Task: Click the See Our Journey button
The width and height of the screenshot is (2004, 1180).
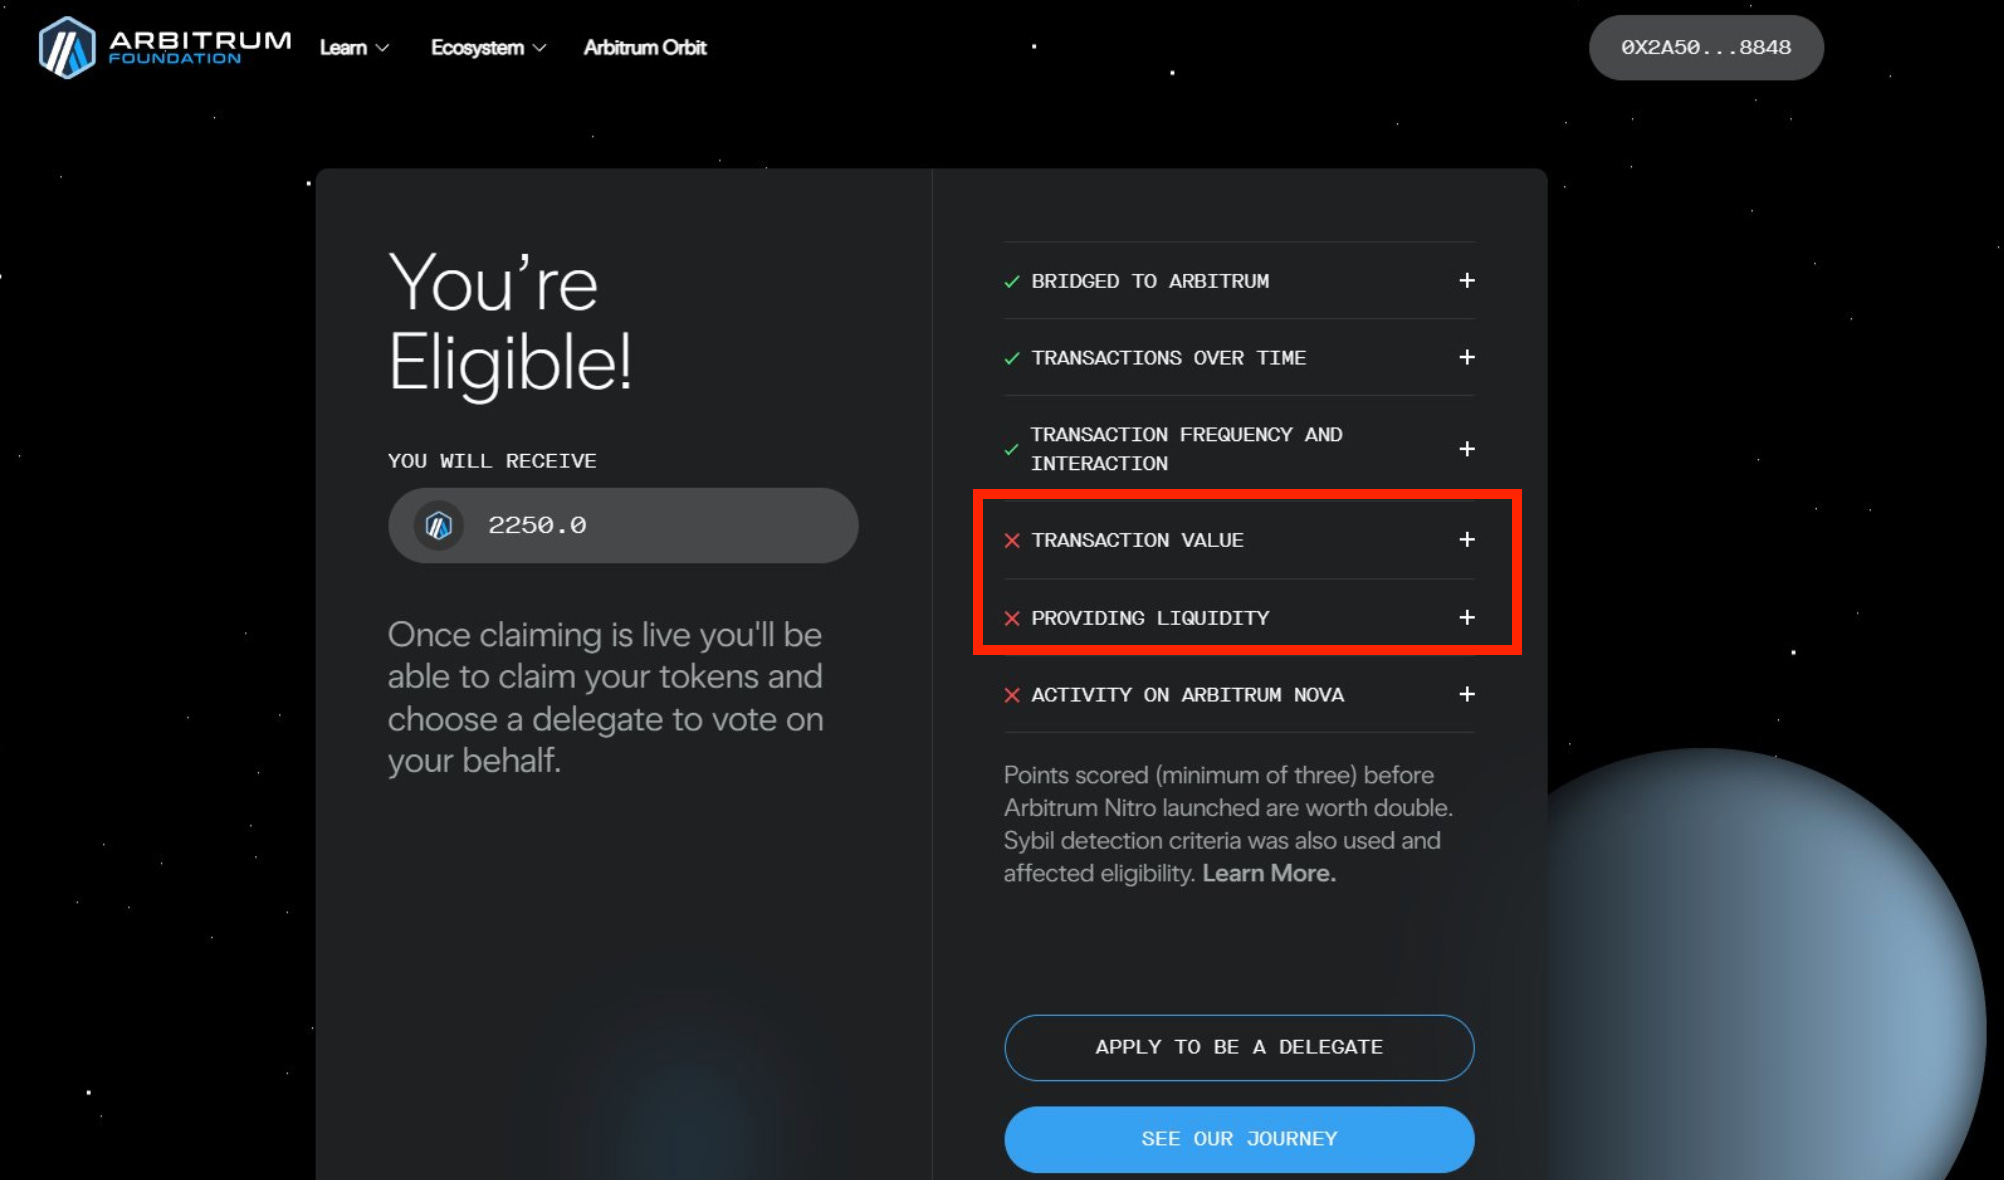Action: (1239, 1139)
